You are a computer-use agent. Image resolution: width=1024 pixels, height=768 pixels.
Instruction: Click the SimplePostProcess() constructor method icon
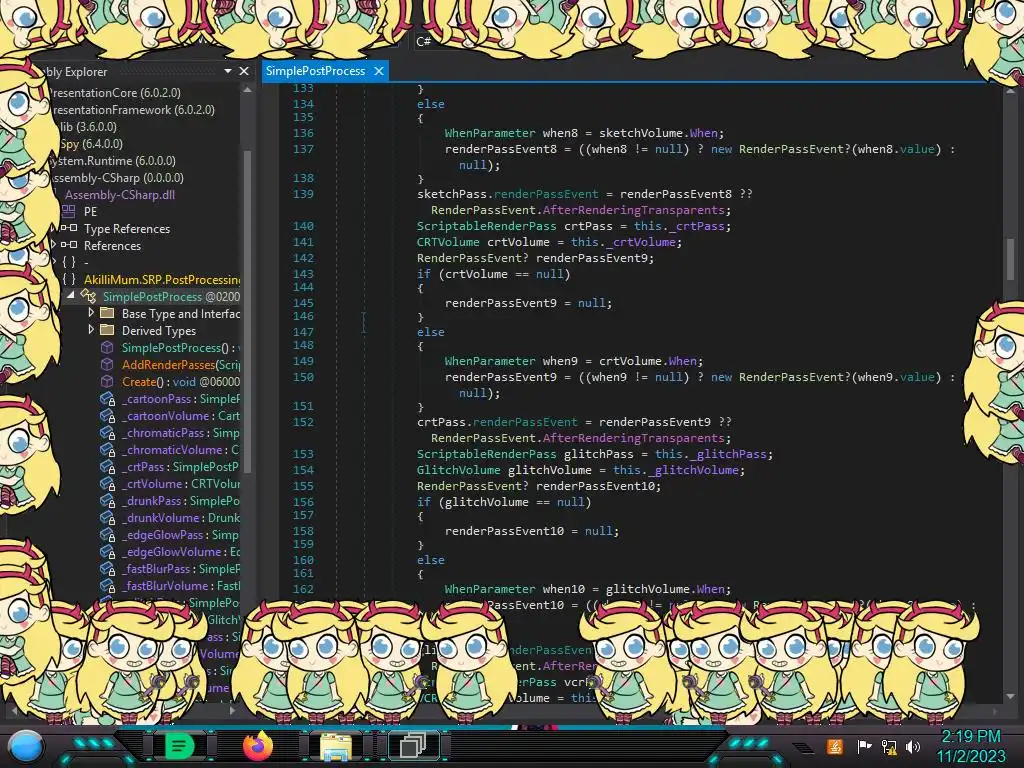107,347
